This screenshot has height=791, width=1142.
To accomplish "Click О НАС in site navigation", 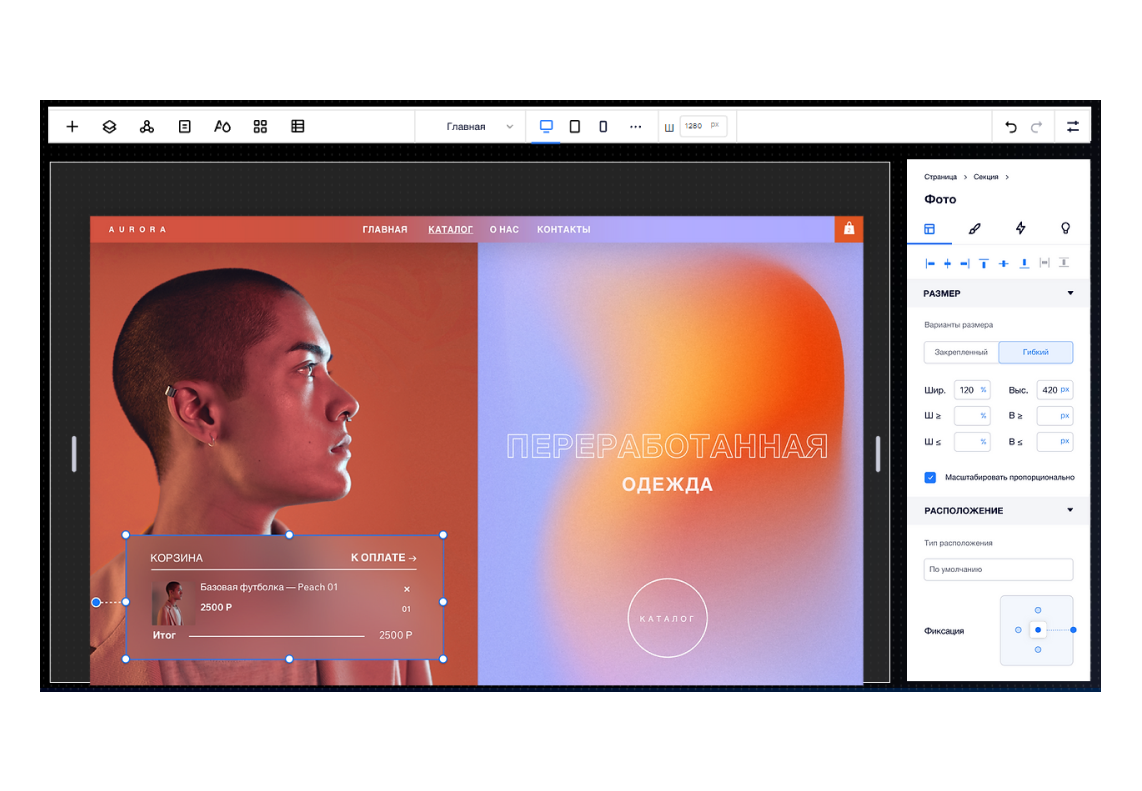I will tap(504, 229).
